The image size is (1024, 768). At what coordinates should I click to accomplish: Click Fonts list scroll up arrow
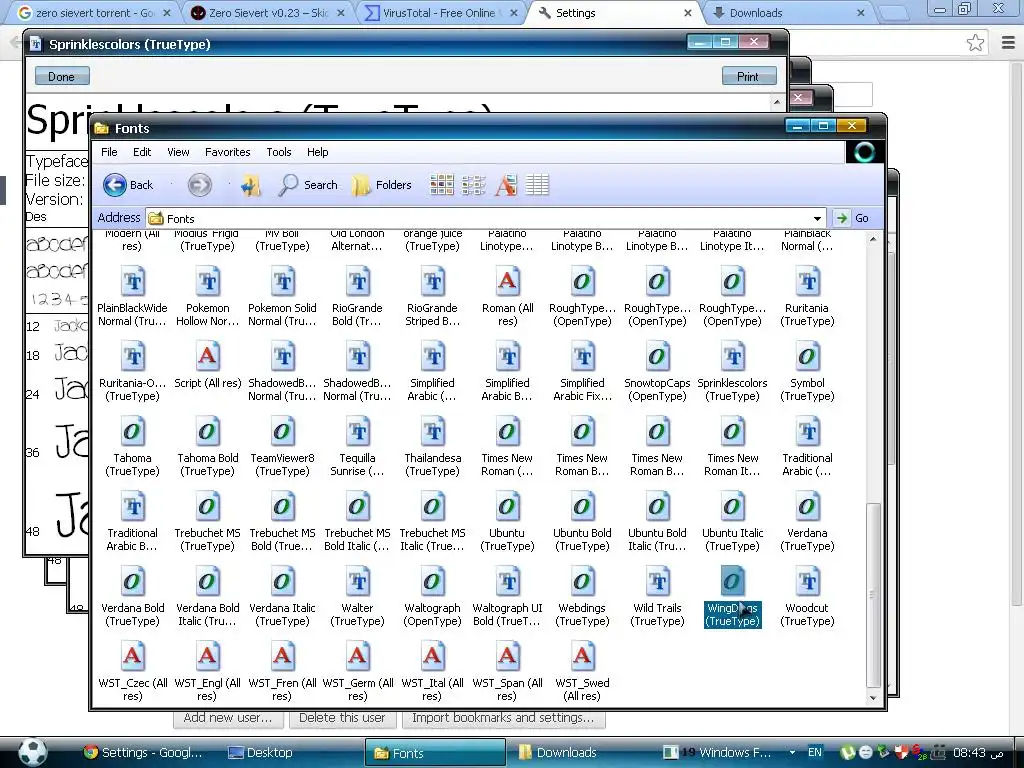pyautogui.click(x=873, y=240)
